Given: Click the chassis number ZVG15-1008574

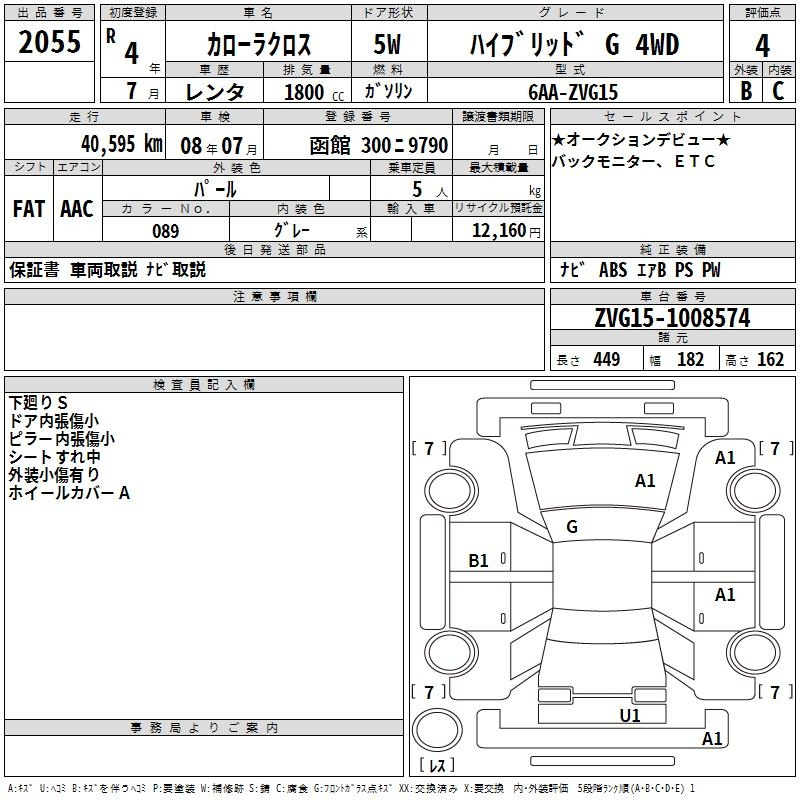Looking at the screenshot, I should 672,318.
